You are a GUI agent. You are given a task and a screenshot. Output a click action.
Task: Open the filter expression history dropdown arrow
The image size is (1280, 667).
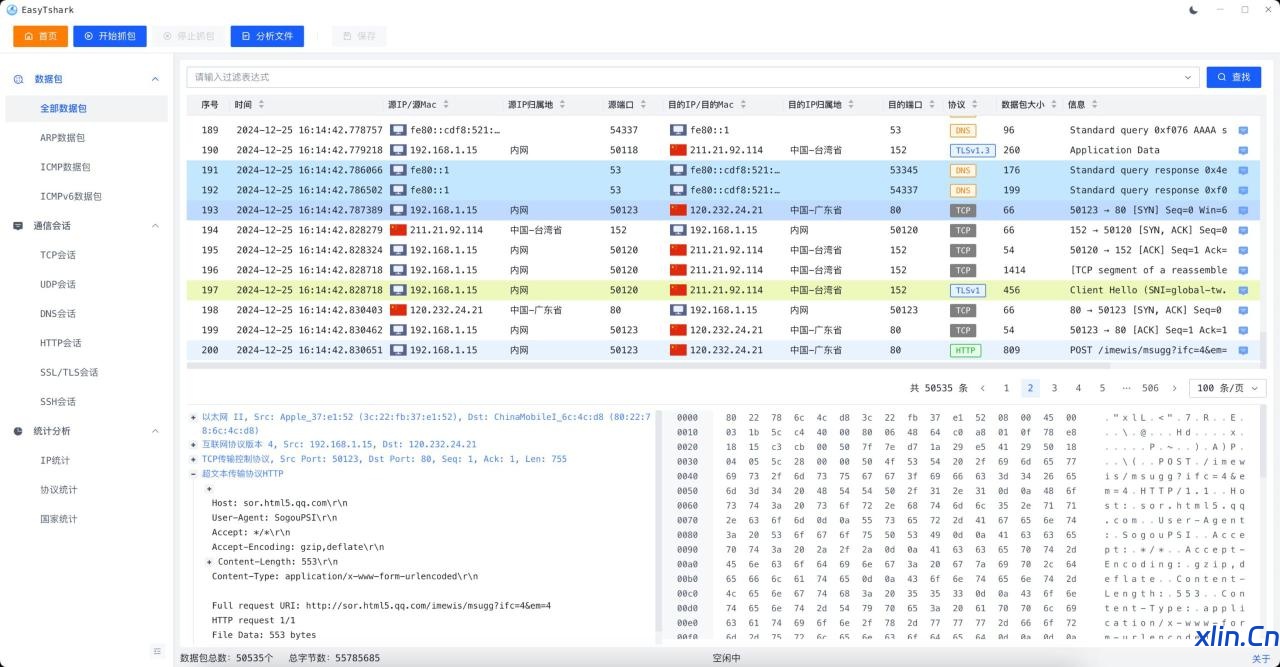tap(1188, 77)
